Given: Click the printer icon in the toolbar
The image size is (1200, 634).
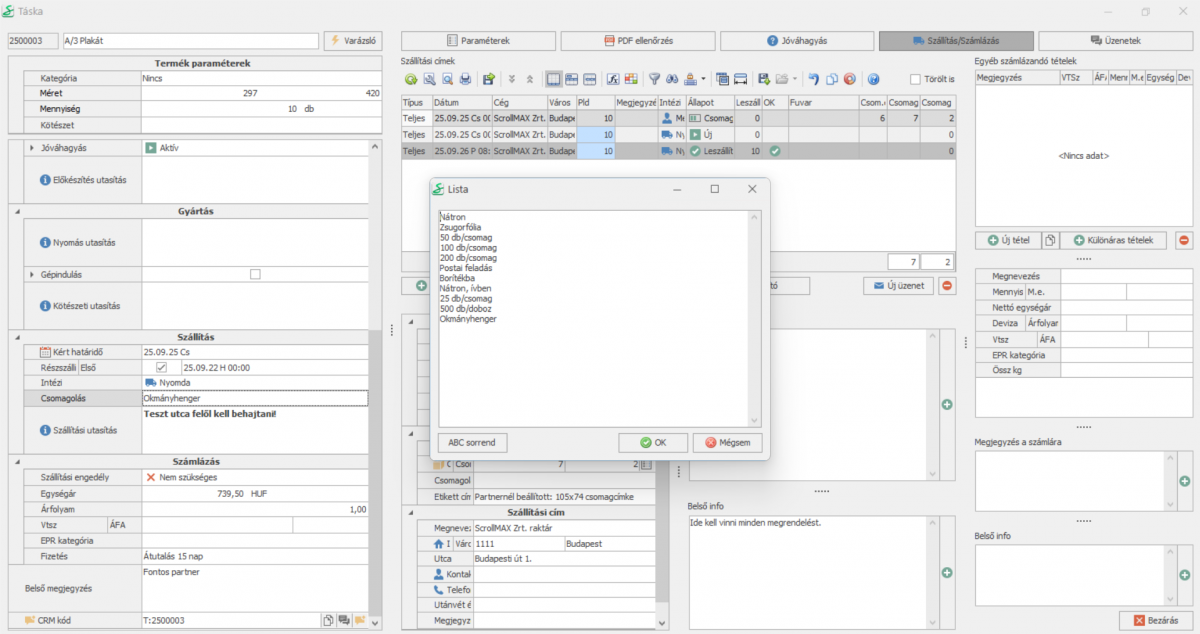Looking at the screenshot, I should point(466,79).
